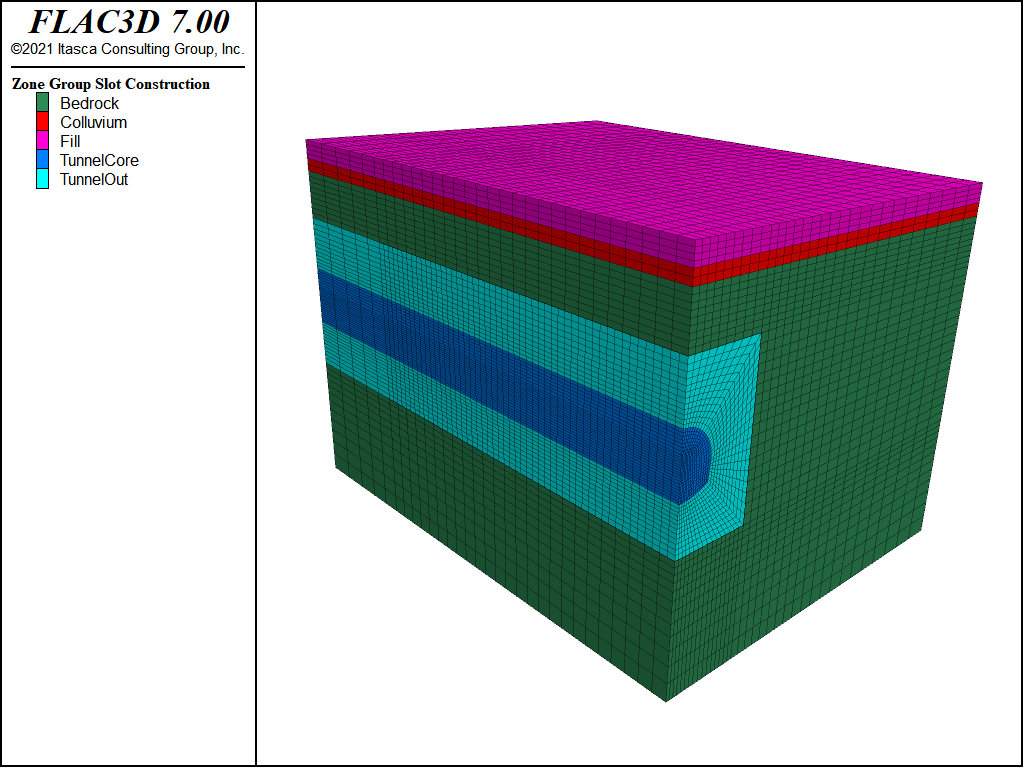Click the red Colluvium legend swatch
1024x768 pixels.
[43, 122]
